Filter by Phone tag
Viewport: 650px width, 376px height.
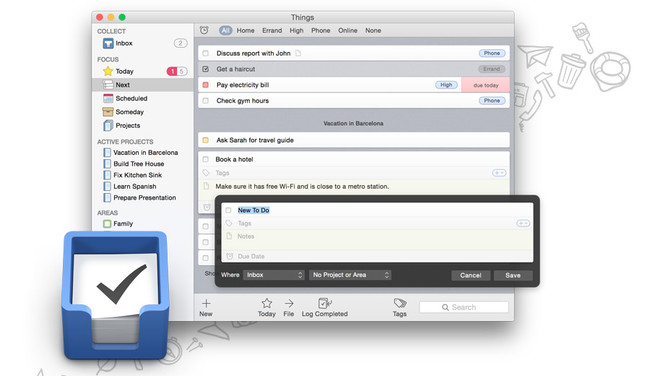(321, 30)
